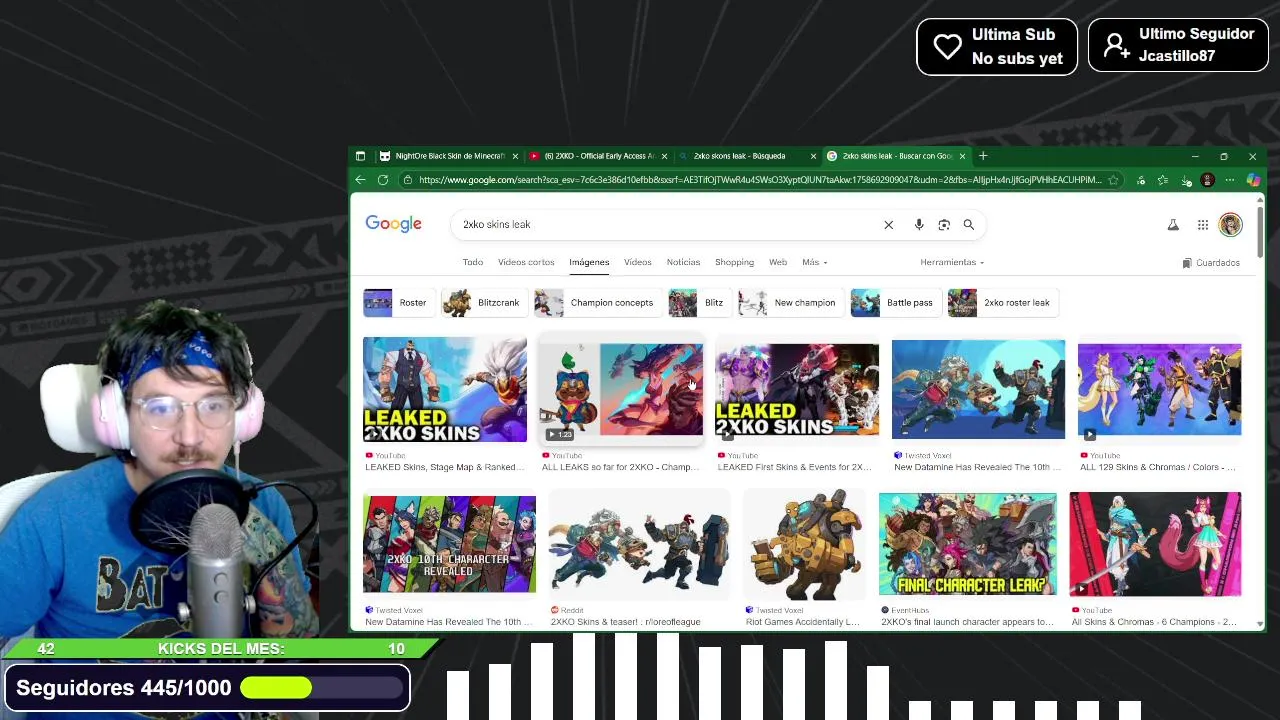Open LEAKED First Skins & Events thumbnail
1280x720 pixels.
pyautogui.click(x=797, y=390)
